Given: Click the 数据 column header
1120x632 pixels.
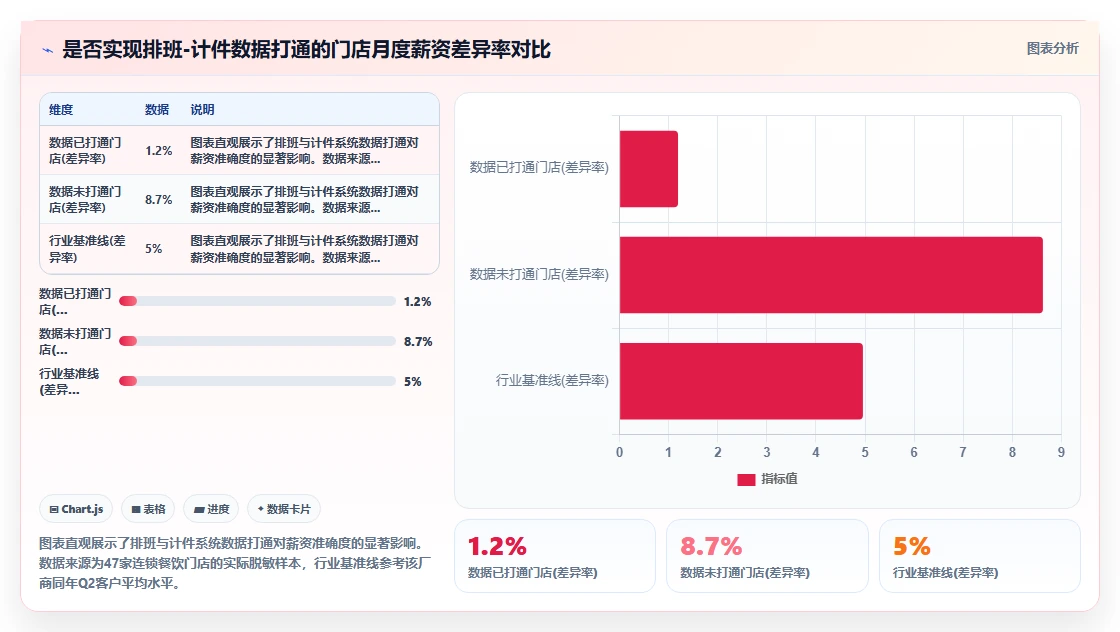Looking at the screenshot, I should pos(157,110).
